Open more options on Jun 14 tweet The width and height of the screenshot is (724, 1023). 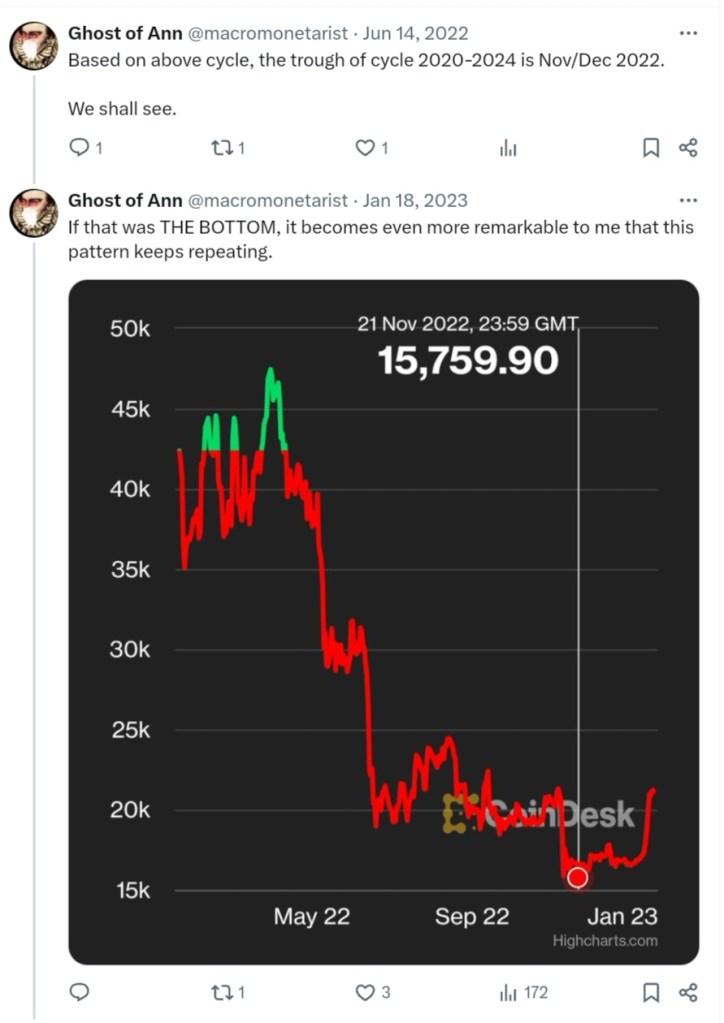coord(688,33)
